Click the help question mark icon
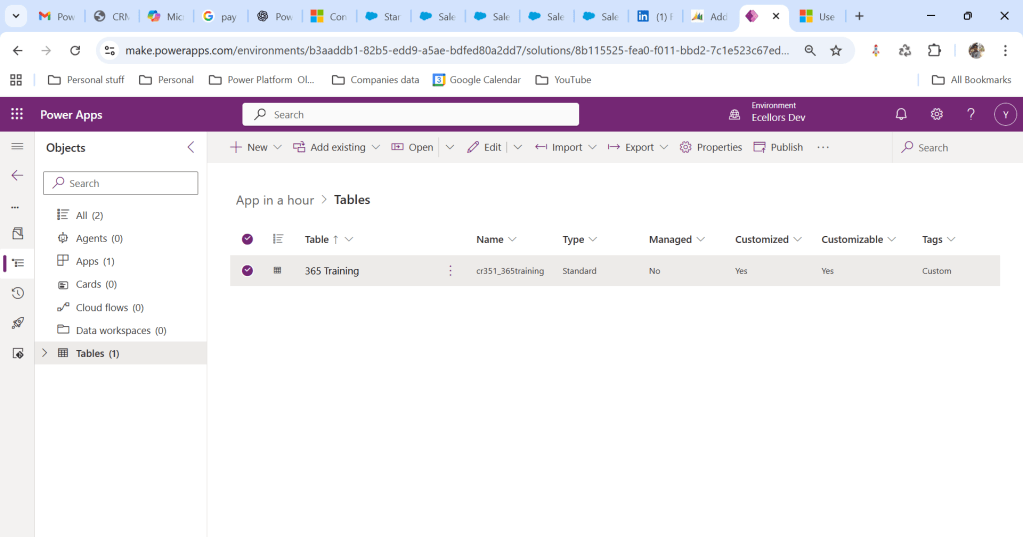Viewport: 1023px width, 537px height. click(x=970, y=115)
